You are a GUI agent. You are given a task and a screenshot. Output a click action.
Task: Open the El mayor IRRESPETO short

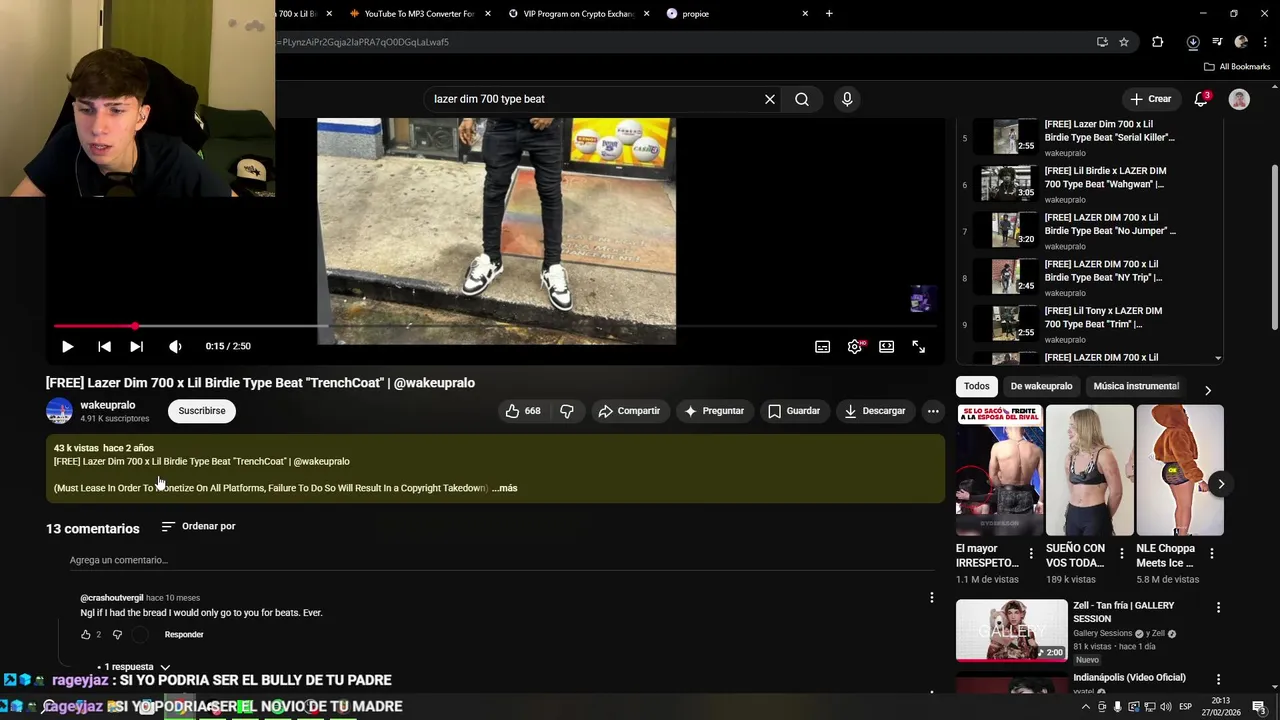coord(999,470)
